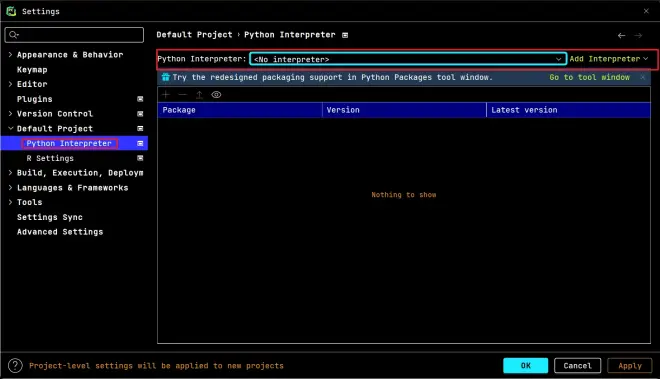The height and width of the screenshot is (379, 660).
Task: Select Plugins in settings tree
Action: (35, 99)
